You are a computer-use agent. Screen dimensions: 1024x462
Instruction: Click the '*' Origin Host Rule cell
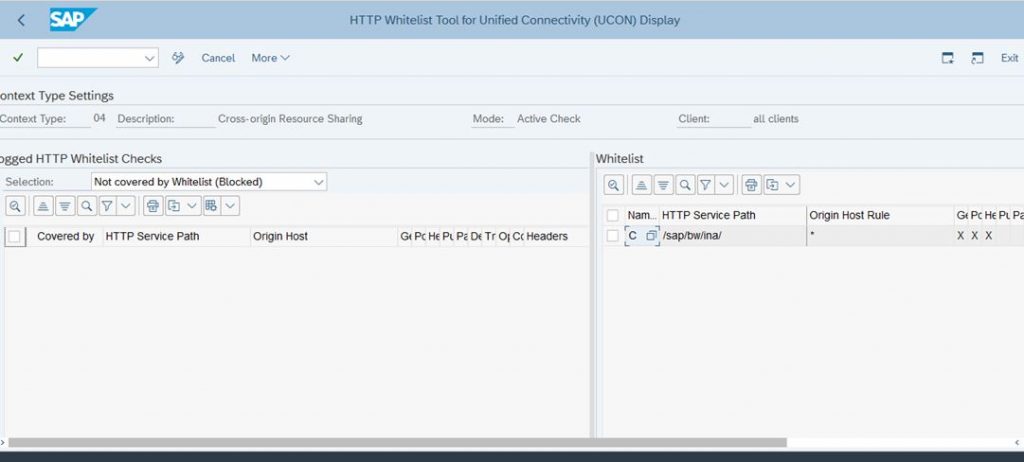pos(881,236)
